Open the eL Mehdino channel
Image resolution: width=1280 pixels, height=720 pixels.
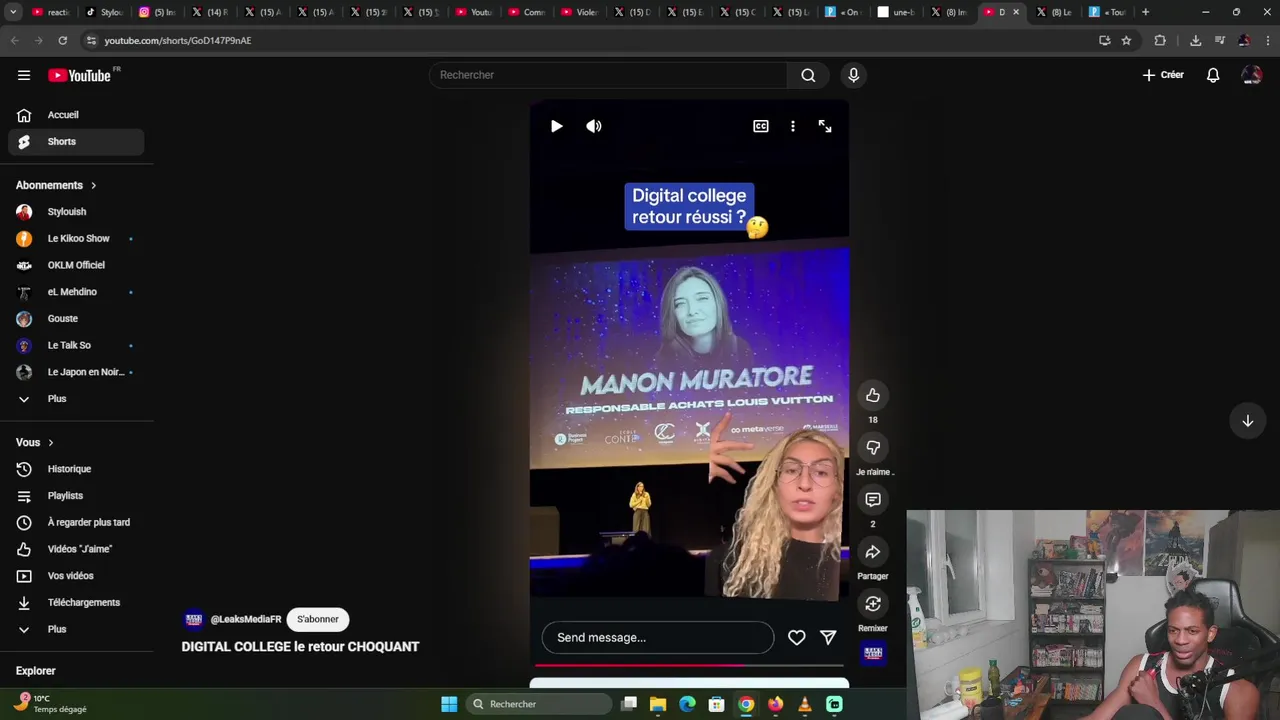[76, 292]
